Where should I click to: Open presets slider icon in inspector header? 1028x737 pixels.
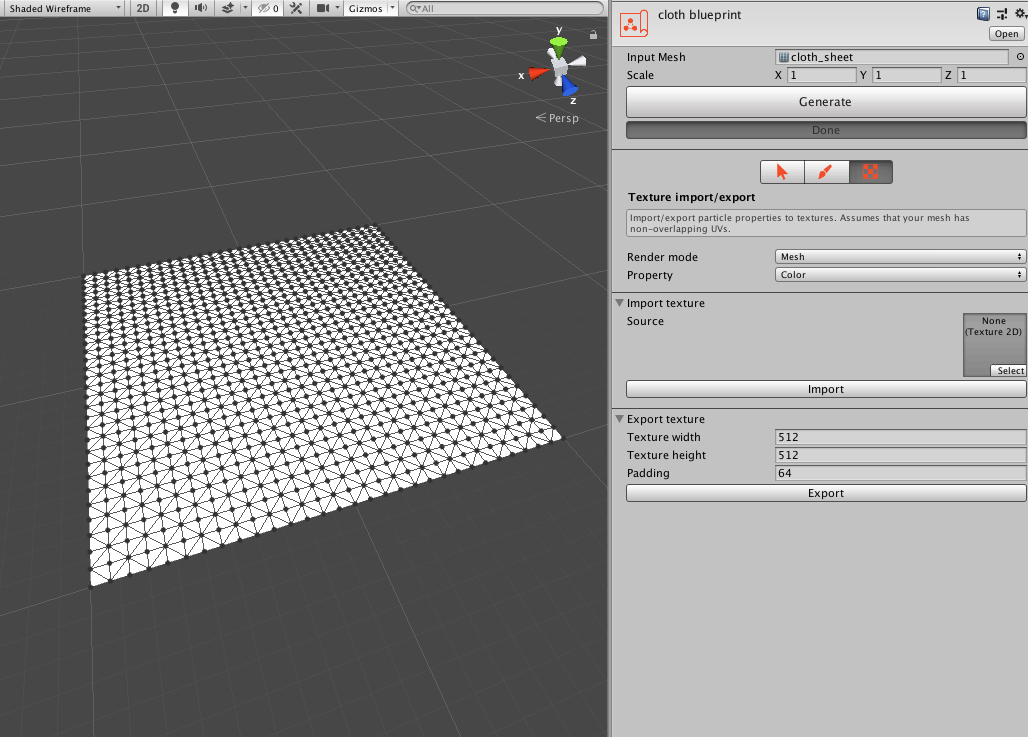click(x=1002, y=14)
